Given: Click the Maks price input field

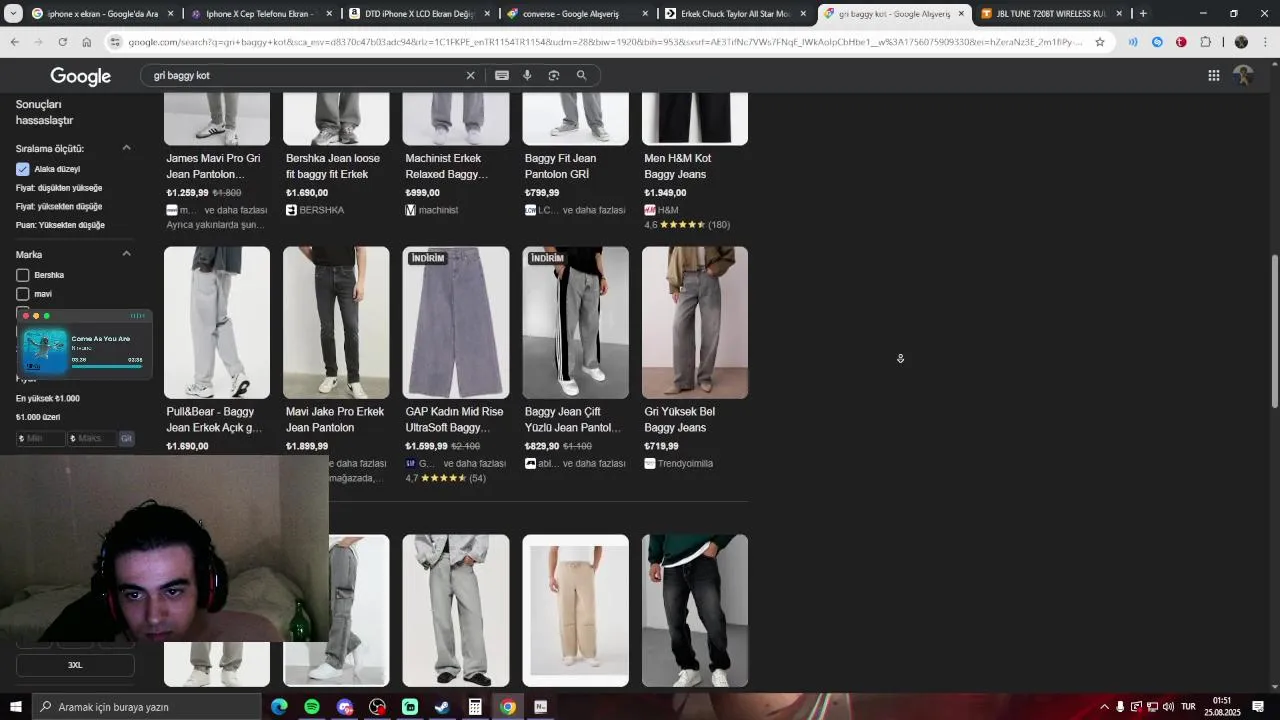Looking at the screenshot, I should [92, 438].
